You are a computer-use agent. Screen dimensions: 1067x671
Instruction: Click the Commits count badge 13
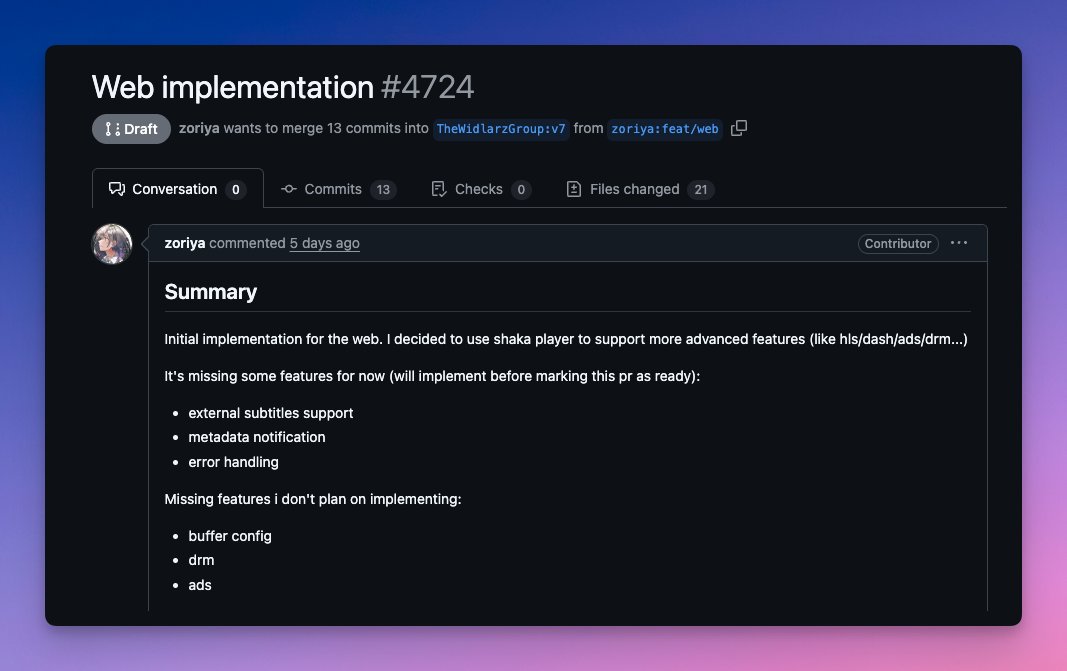[x=383, y=190]
